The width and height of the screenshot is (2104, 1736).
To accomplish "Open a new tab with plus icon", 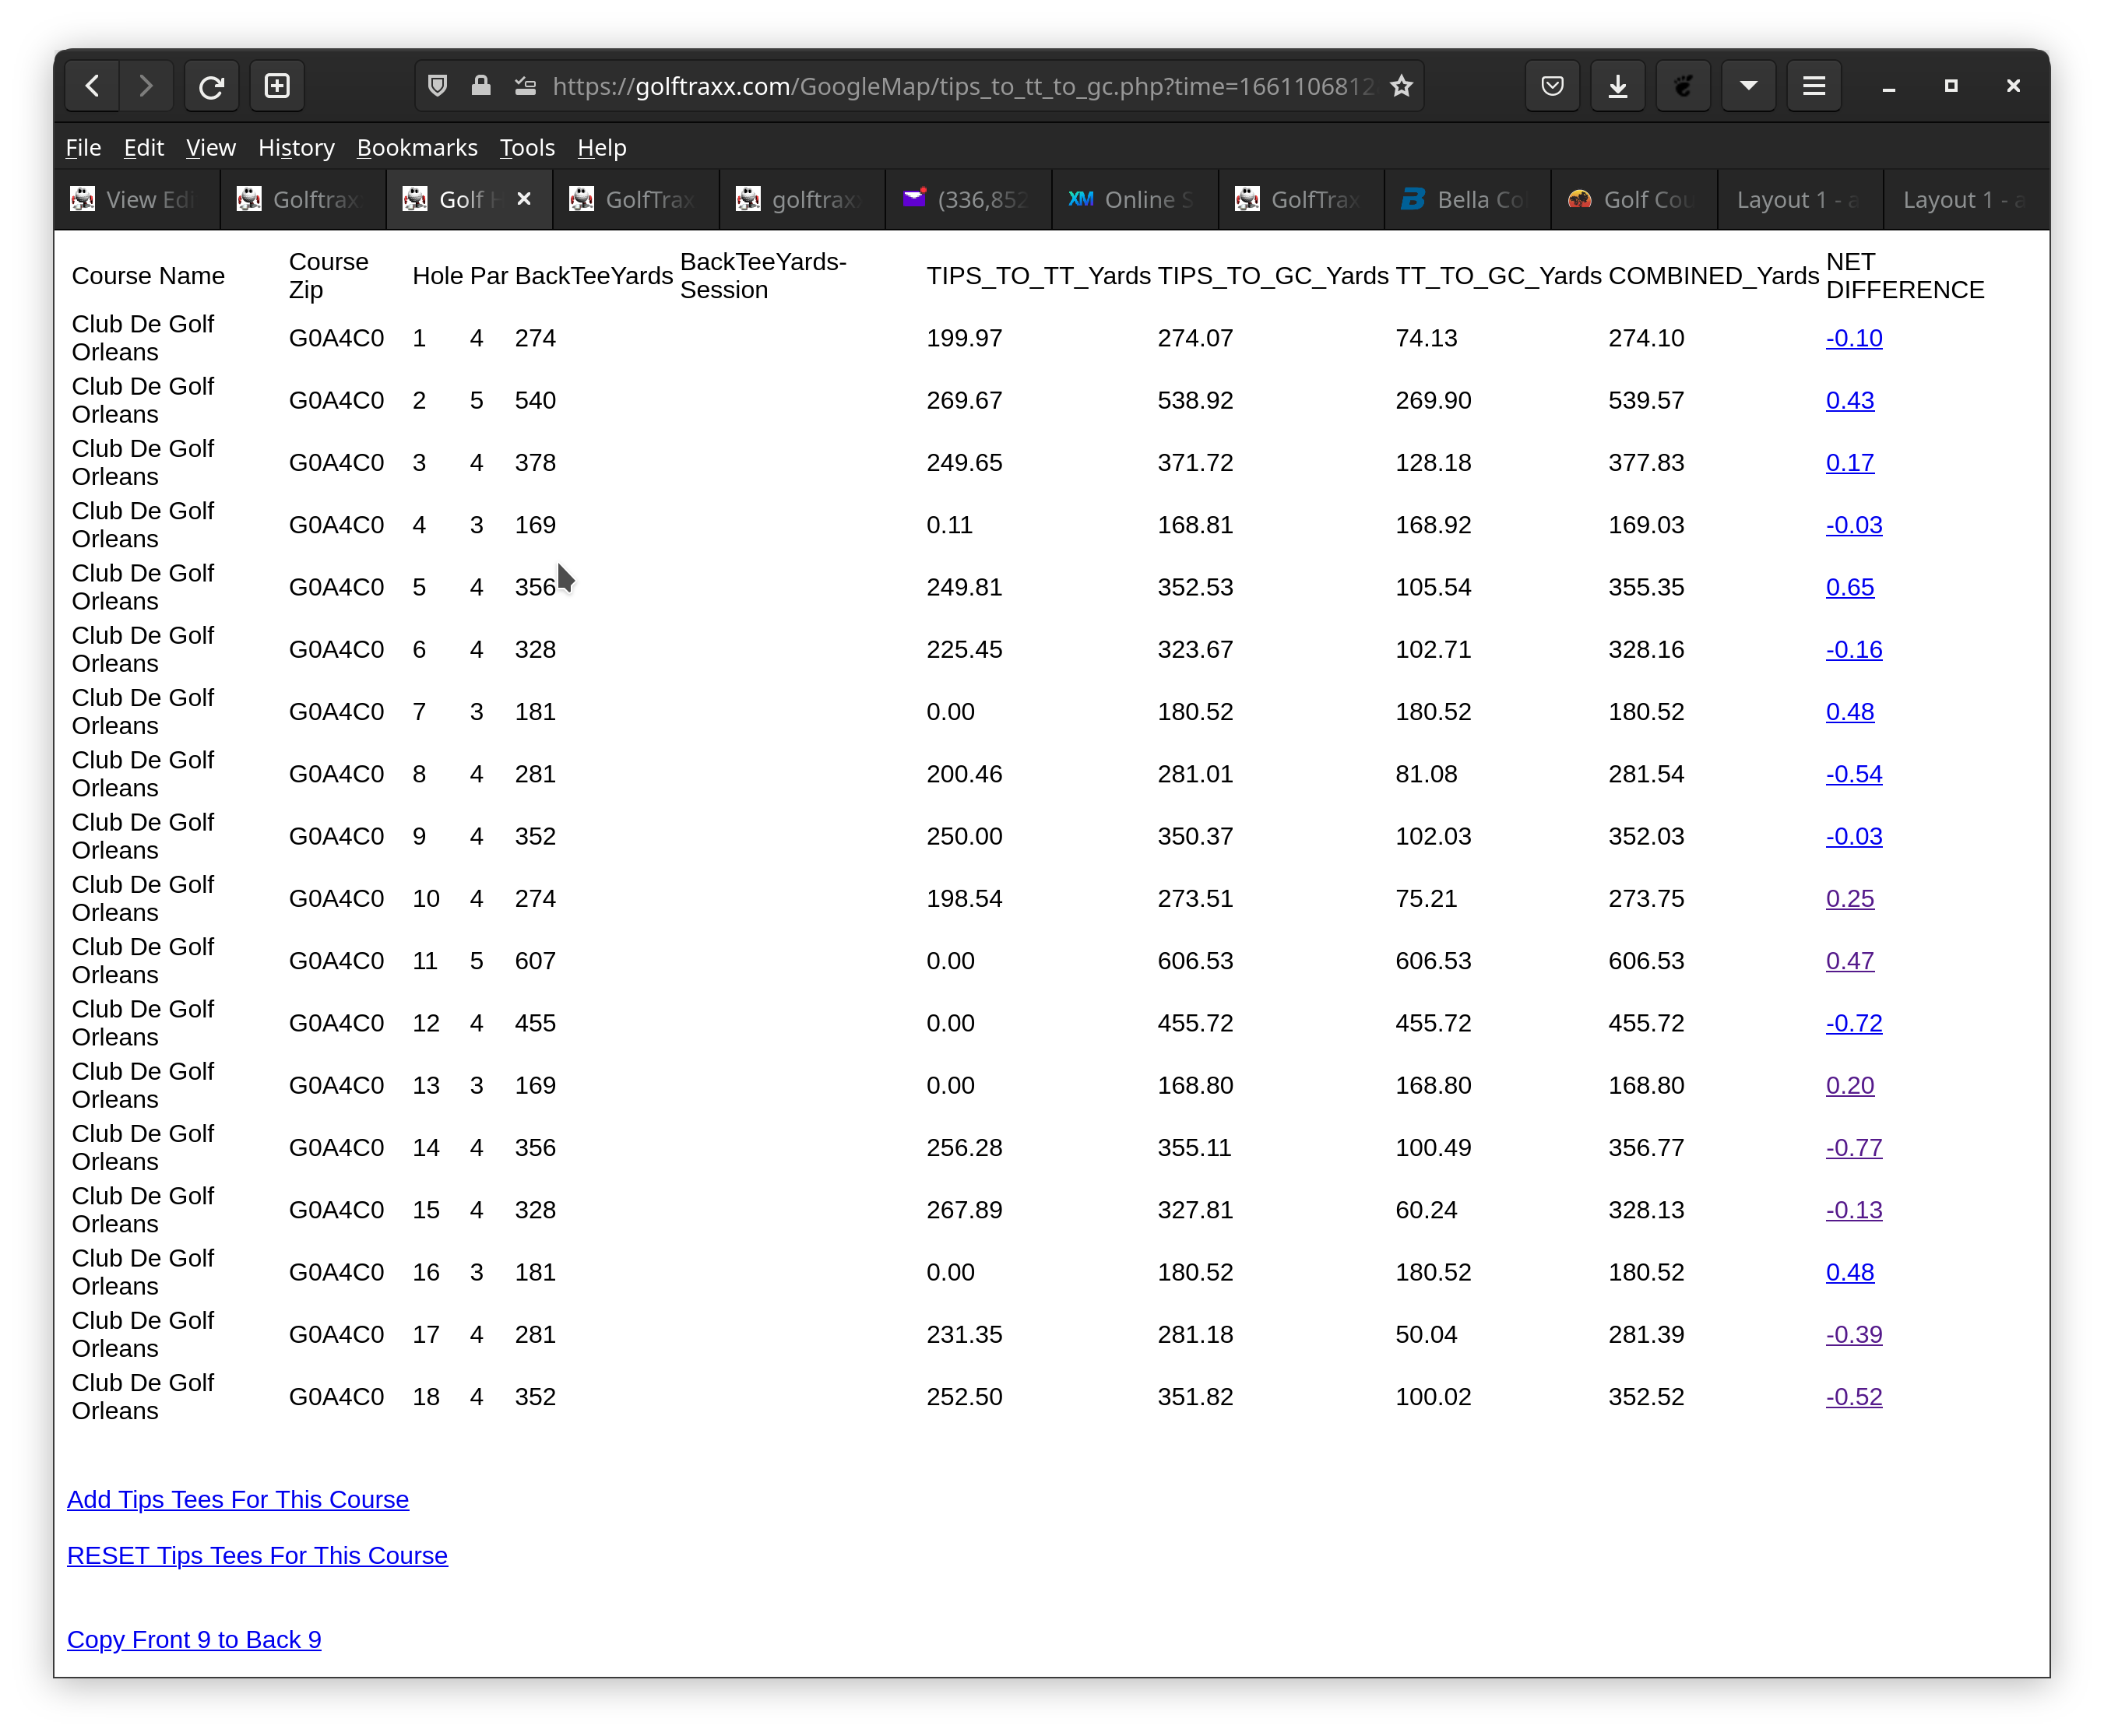I will (x=277, y=86).
